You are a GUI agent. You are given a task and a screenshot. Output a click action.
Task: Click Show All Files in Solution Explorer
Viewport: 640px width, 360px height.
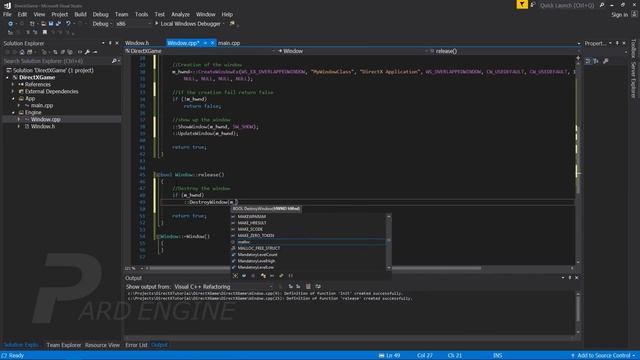[x=70, y=52]
